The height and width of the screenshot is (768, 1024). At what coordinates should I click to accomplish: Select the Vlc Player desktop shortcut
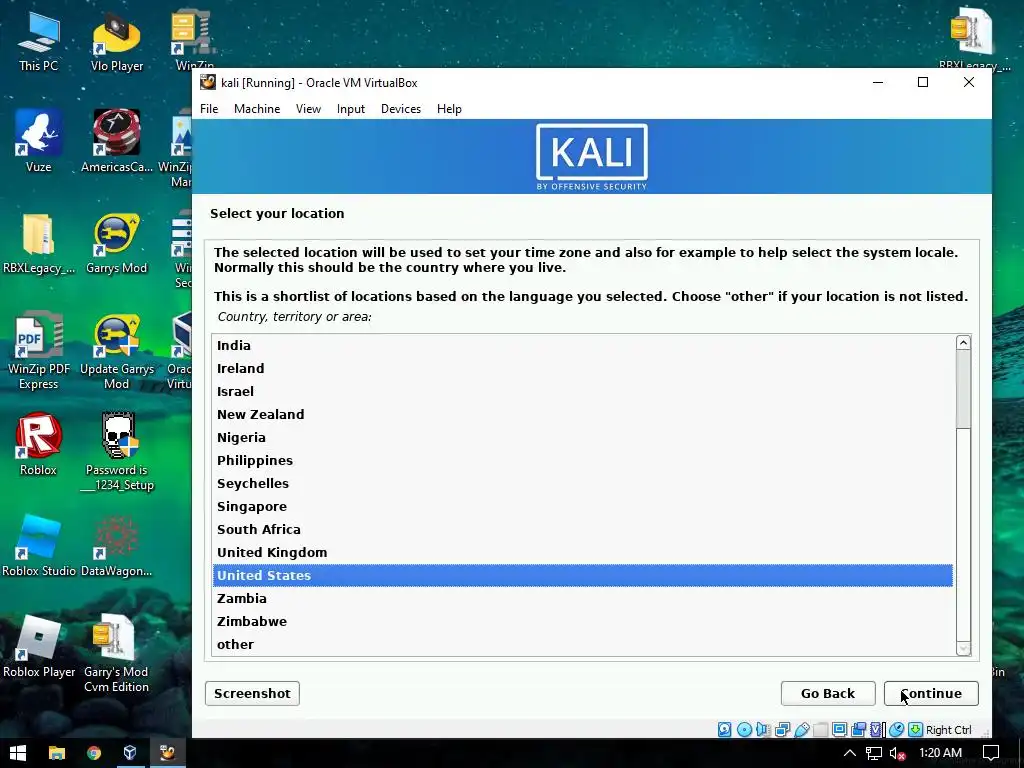(117, 40)
